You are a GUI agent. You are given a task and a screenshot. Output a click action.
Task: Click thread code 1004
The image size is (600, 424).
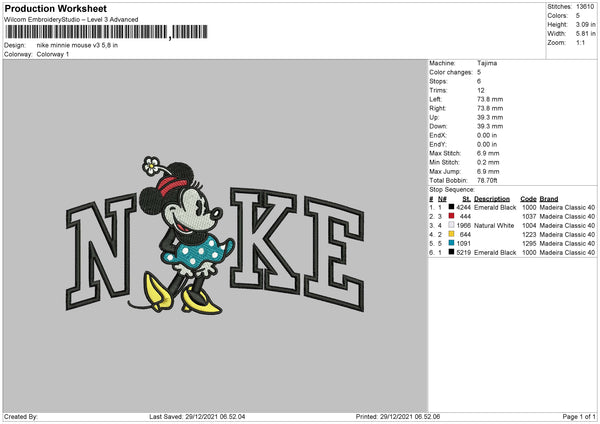[529, 225]
